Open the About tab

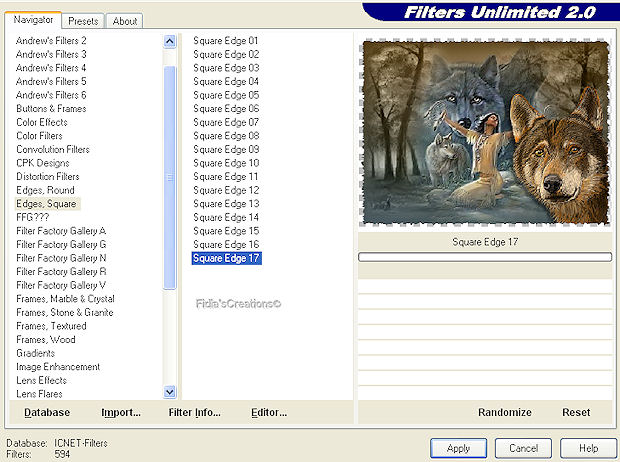pos(125,21)
